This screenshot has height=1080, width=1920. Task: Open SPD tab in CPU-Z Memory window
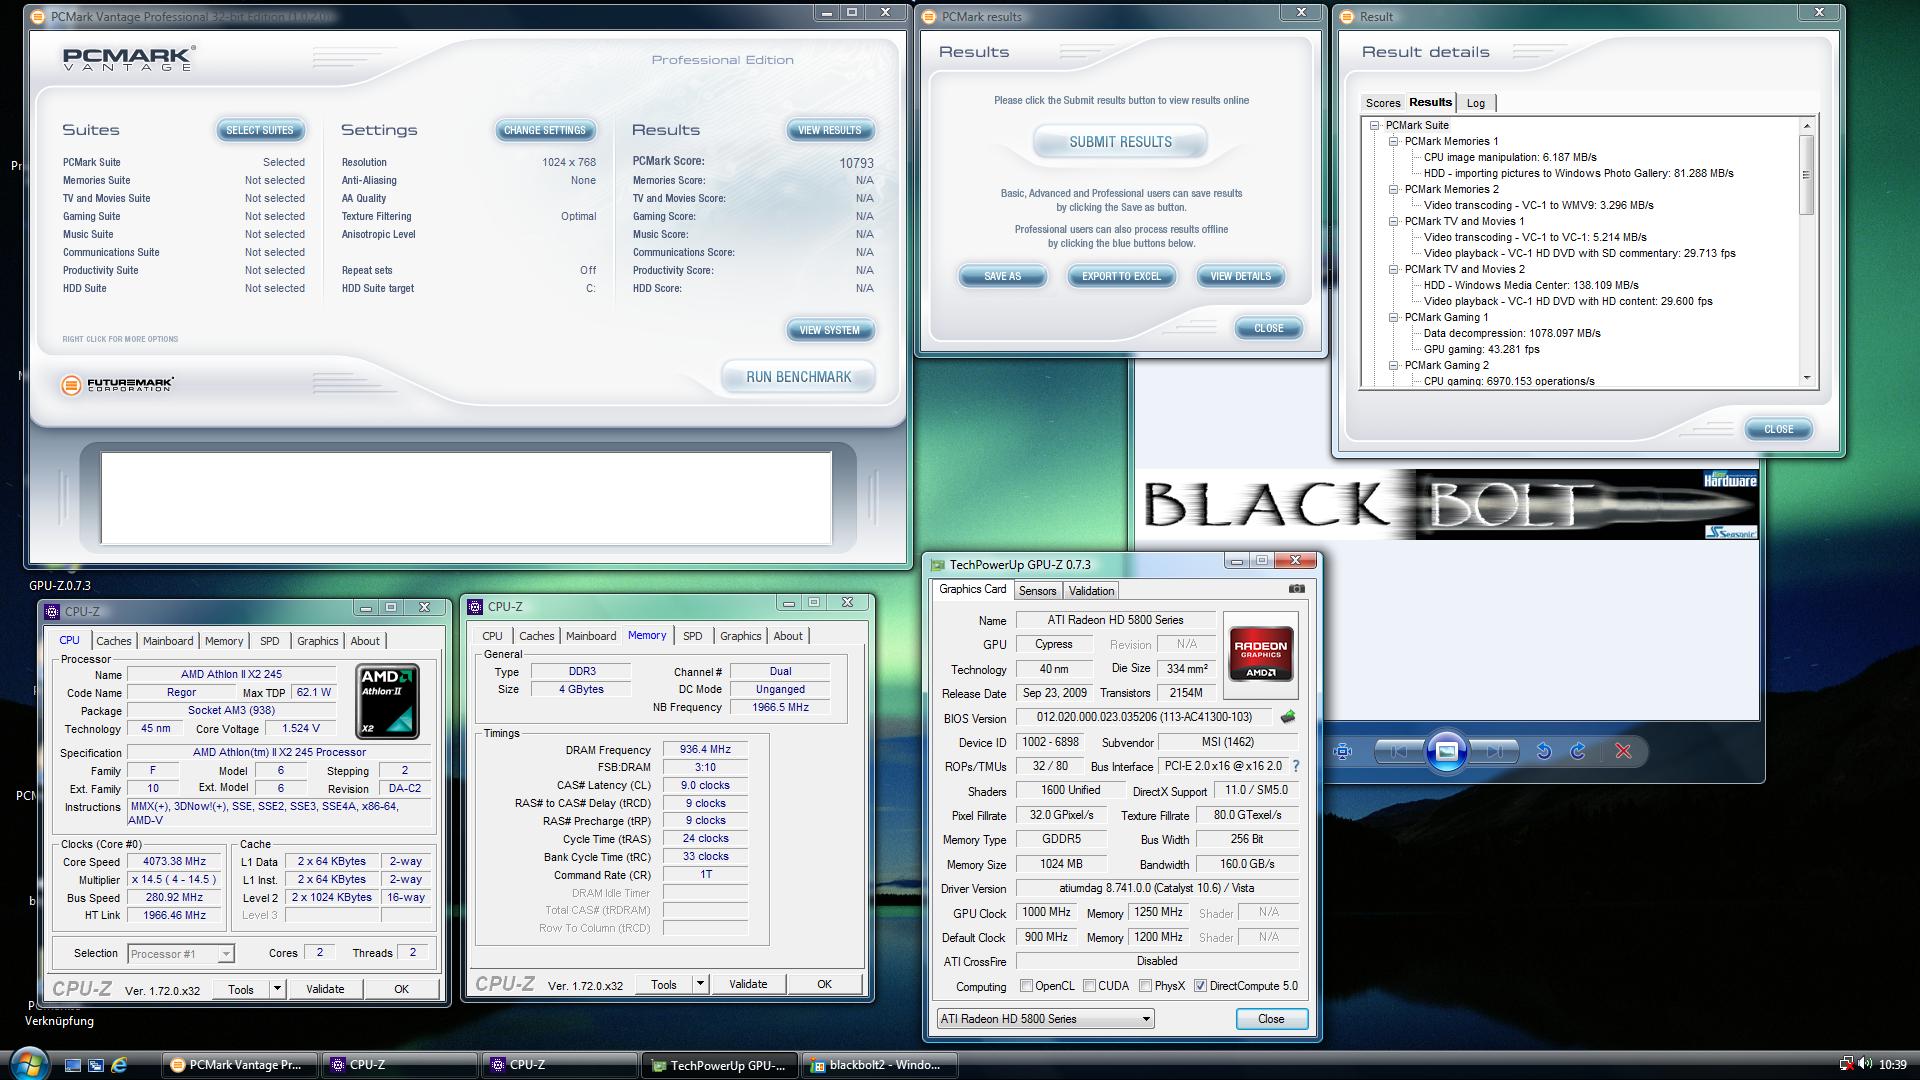click(x=692, y=636)
